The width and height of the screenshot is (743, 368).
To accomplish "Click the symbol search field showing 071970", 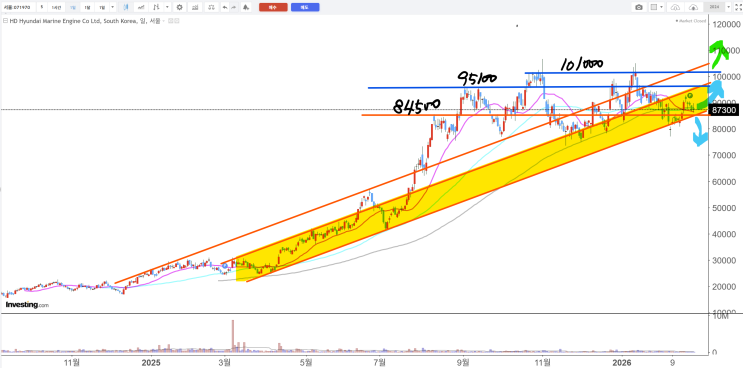I will click(x=18, y=7).
